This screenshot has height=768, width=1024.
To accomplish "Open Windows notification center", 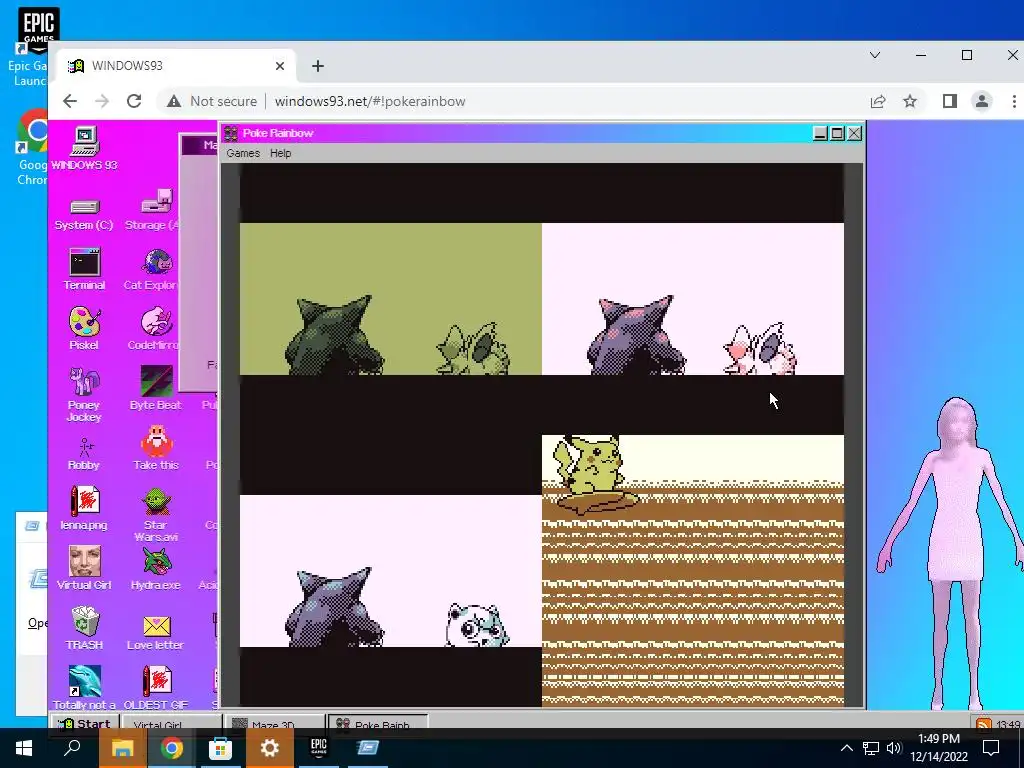I will [x=991, y=748].
